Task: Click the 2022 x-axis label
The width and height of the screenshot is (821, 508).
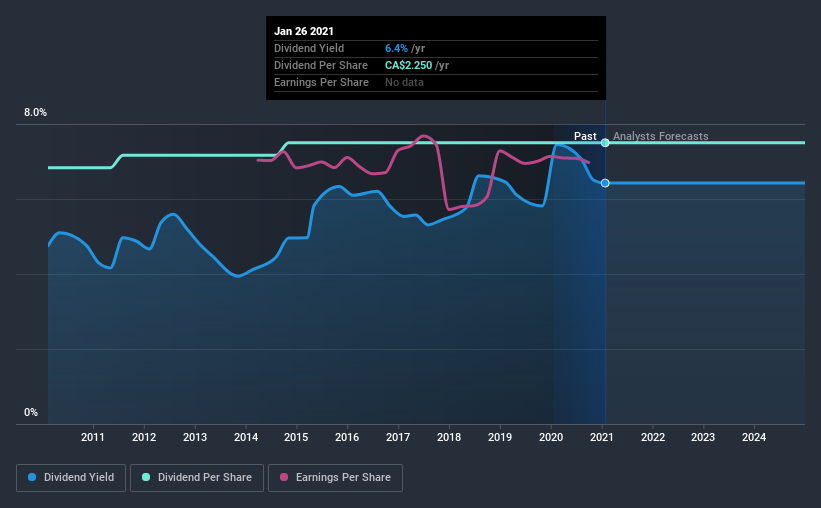Action: tap(653, 437)
